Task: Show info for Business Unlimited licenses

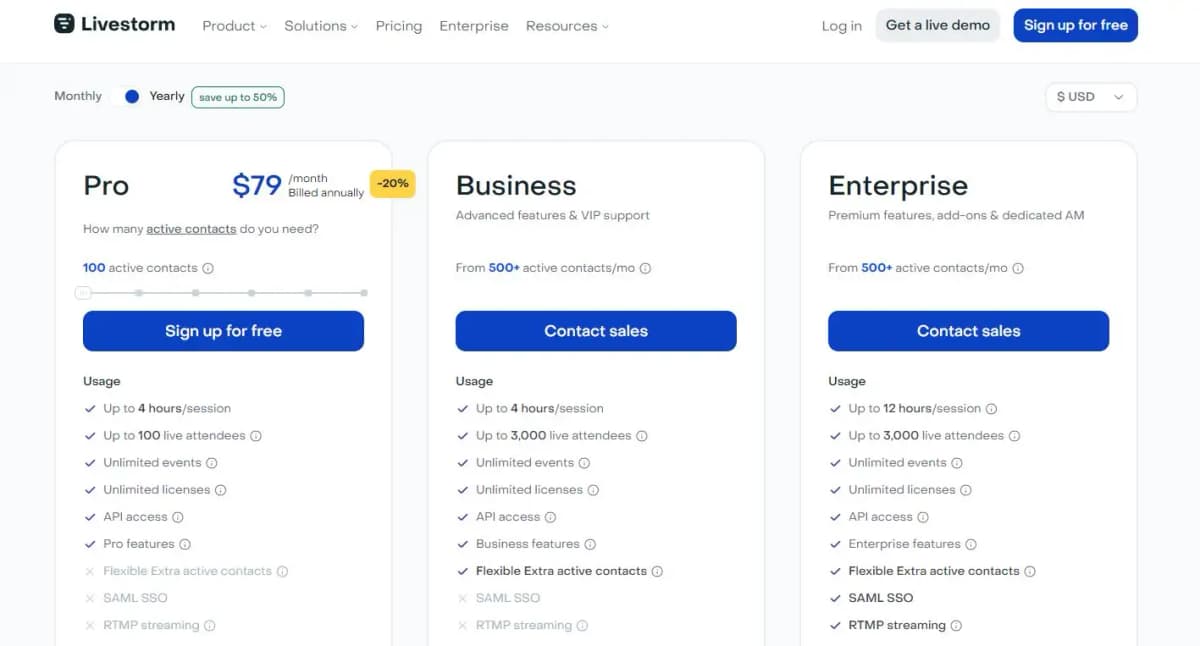Action: [593, 490]
